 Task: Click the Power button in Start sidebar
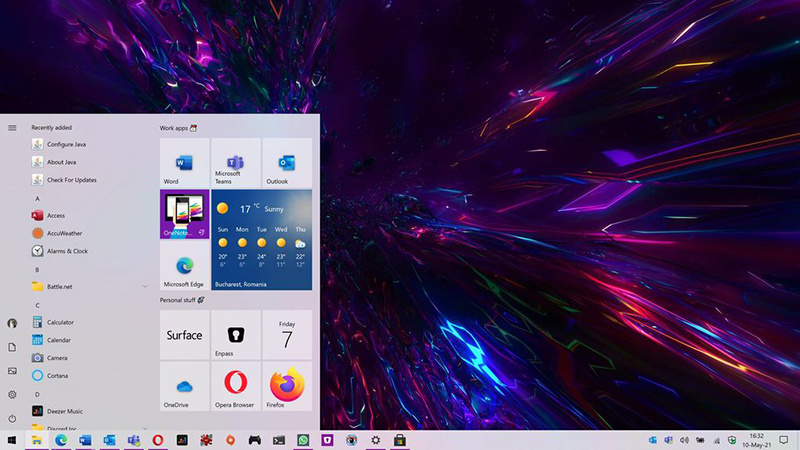[x=12, y=418]
